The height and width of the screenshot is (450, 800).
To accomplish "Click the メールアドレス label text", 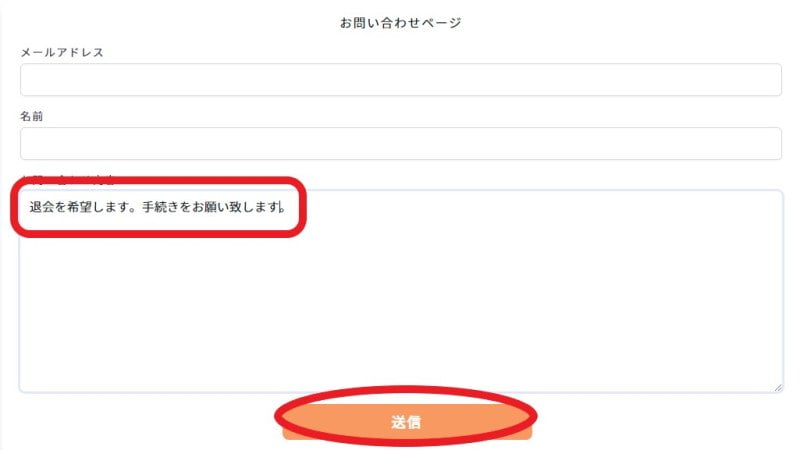I will [62, 52].
